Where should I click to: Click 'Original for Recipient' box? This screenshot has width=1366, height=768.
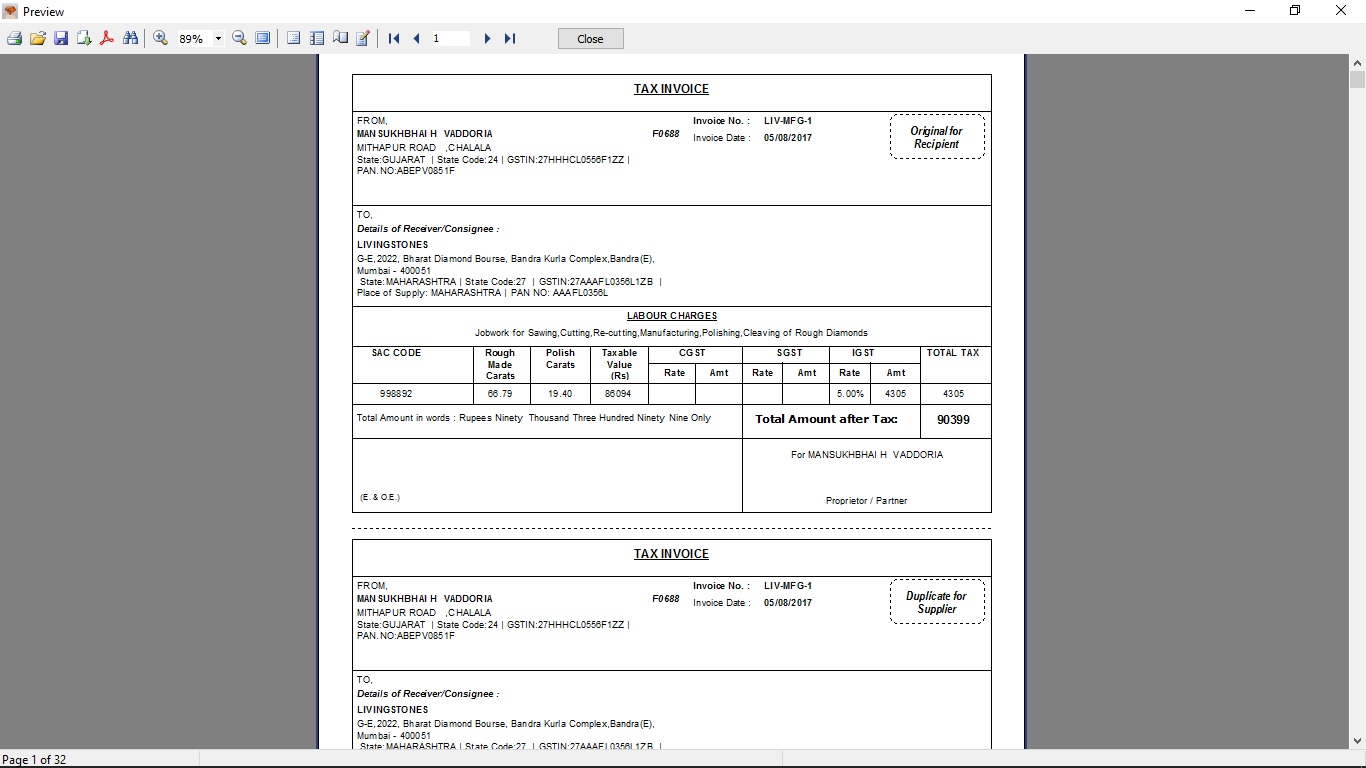point(937,137)
